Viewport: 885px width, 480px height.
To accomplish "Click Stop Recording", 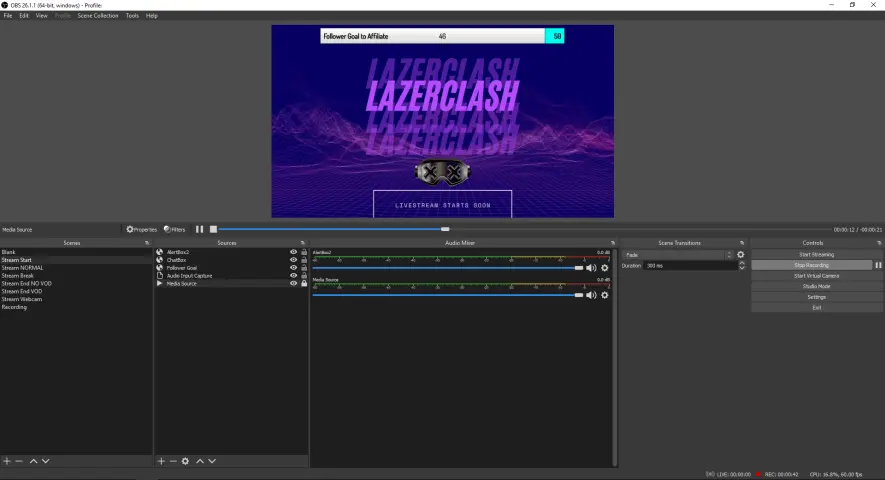I will click(x=812, y=265).
